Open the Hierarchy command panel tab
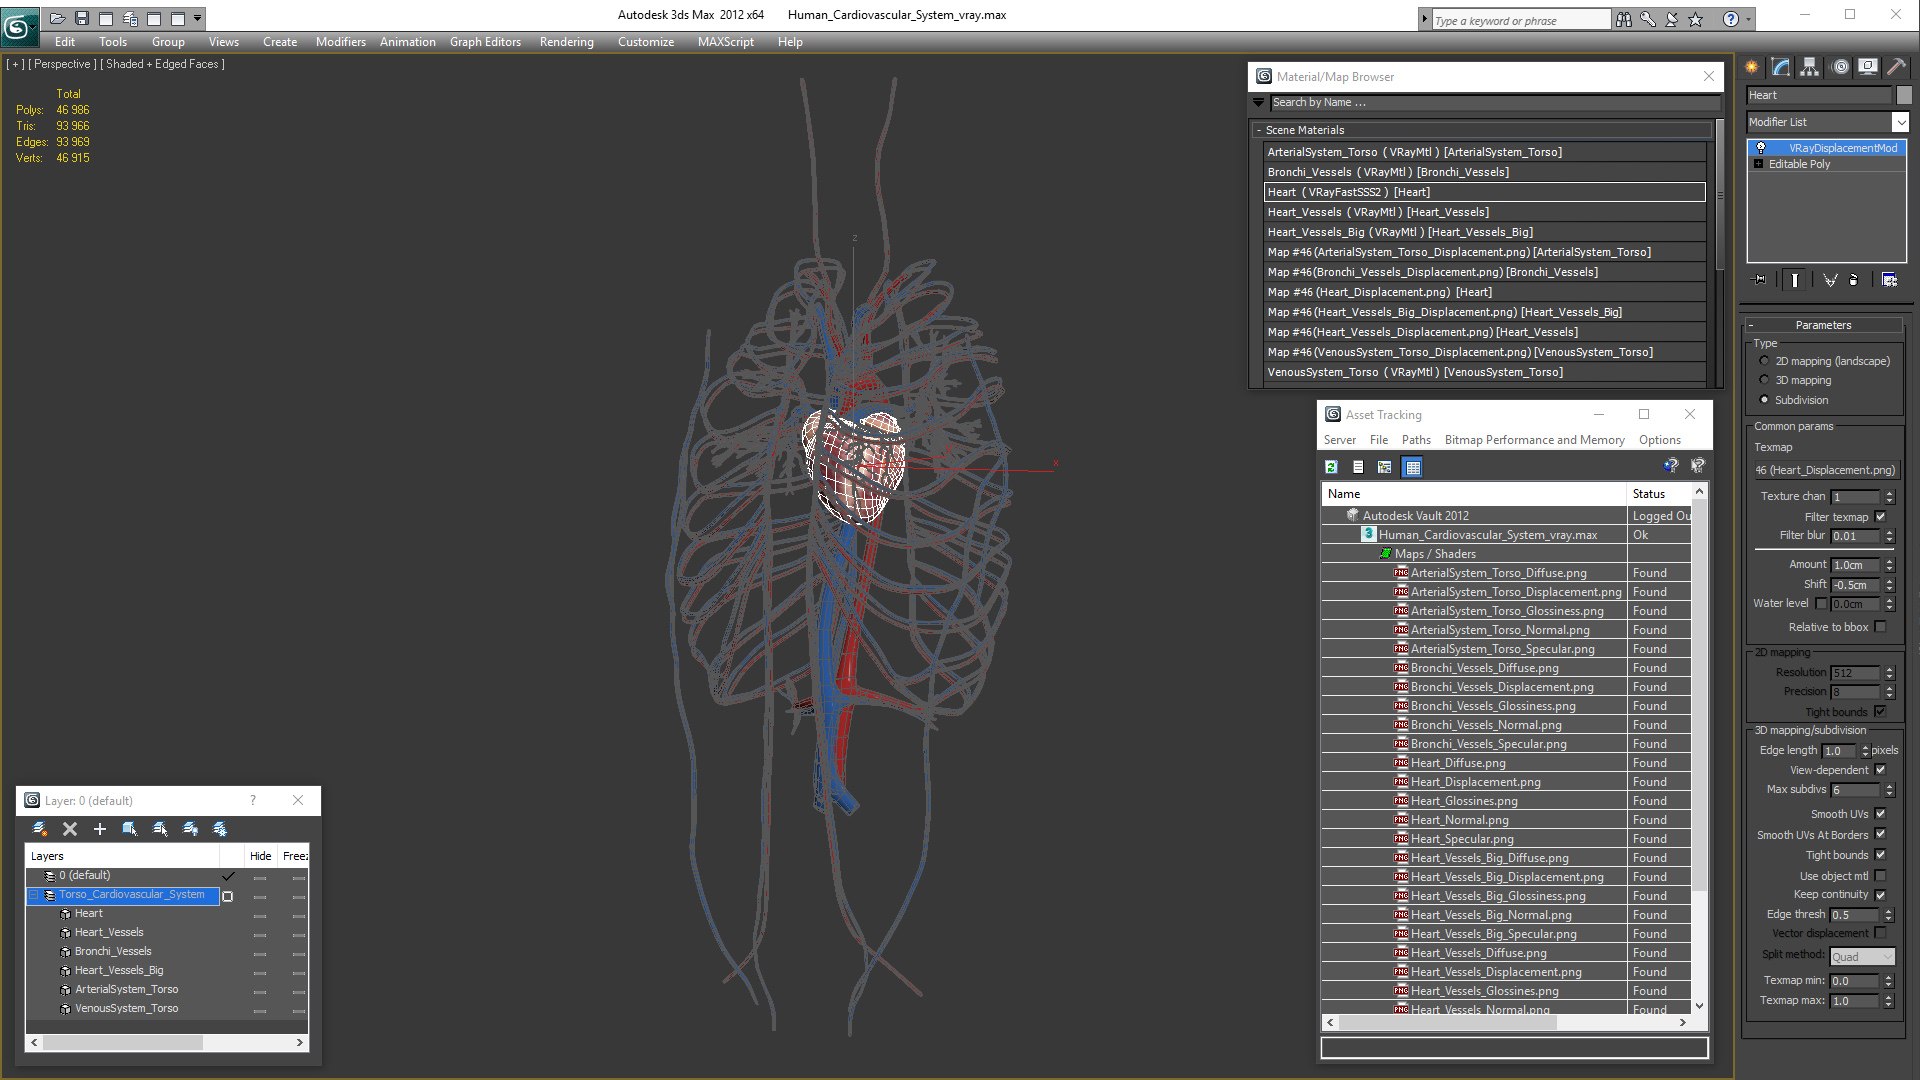1920x1080 pixels. (x=1809, y=67)
